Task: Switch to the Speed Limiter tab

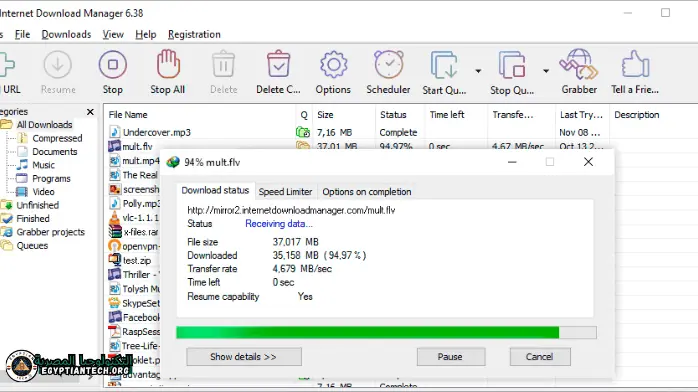Action: tap(285, 192)
